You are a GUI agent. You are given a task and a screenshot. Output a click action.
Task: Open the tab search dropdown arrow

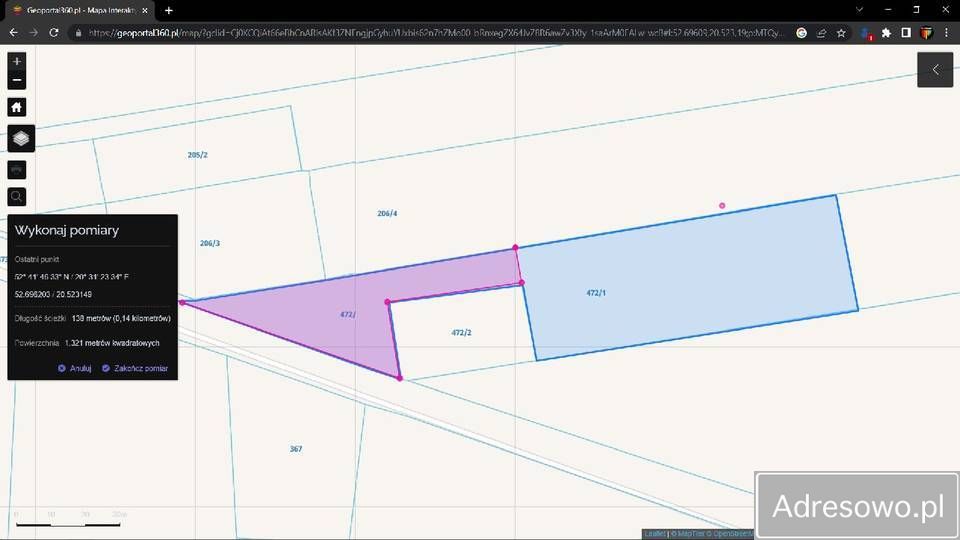[860, 10]
